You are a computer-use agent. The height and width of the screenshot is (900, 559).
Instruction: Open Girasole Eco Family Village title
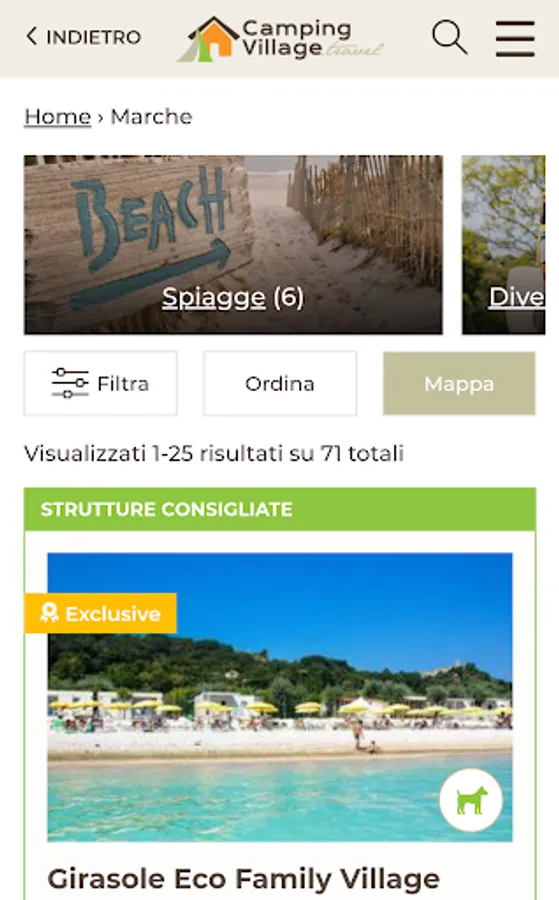244,879
